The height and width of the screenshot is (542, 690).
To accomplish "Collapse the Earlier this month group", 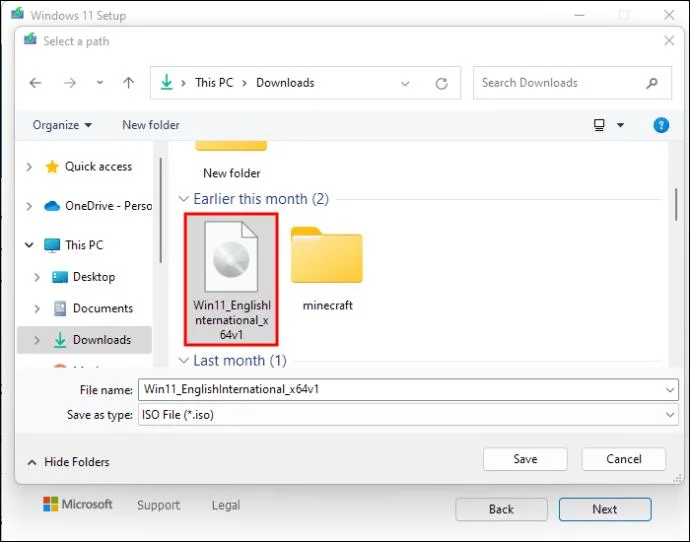I will pyautogui.click(x=184, y=199).
